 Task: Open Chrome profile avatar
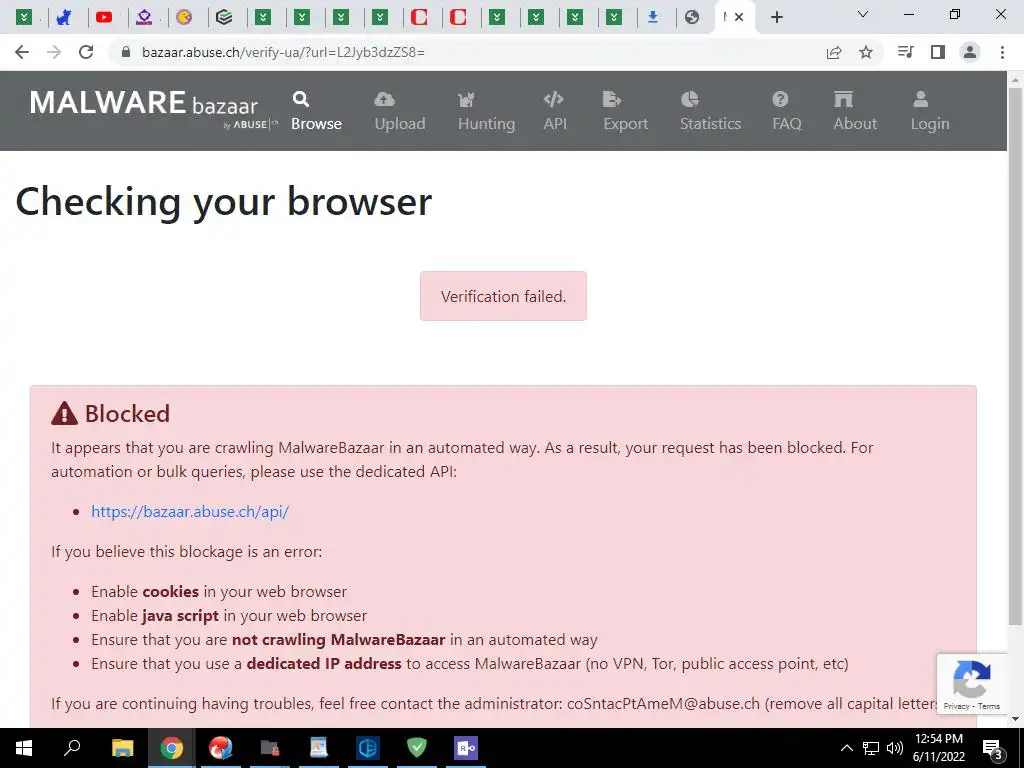click(970, 52)
